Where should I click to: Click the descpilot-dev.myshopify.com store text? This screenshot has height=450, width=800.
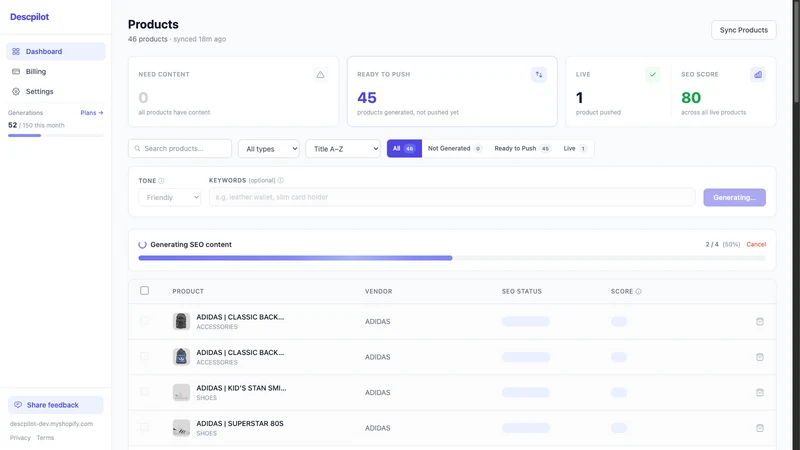point(51,424)
